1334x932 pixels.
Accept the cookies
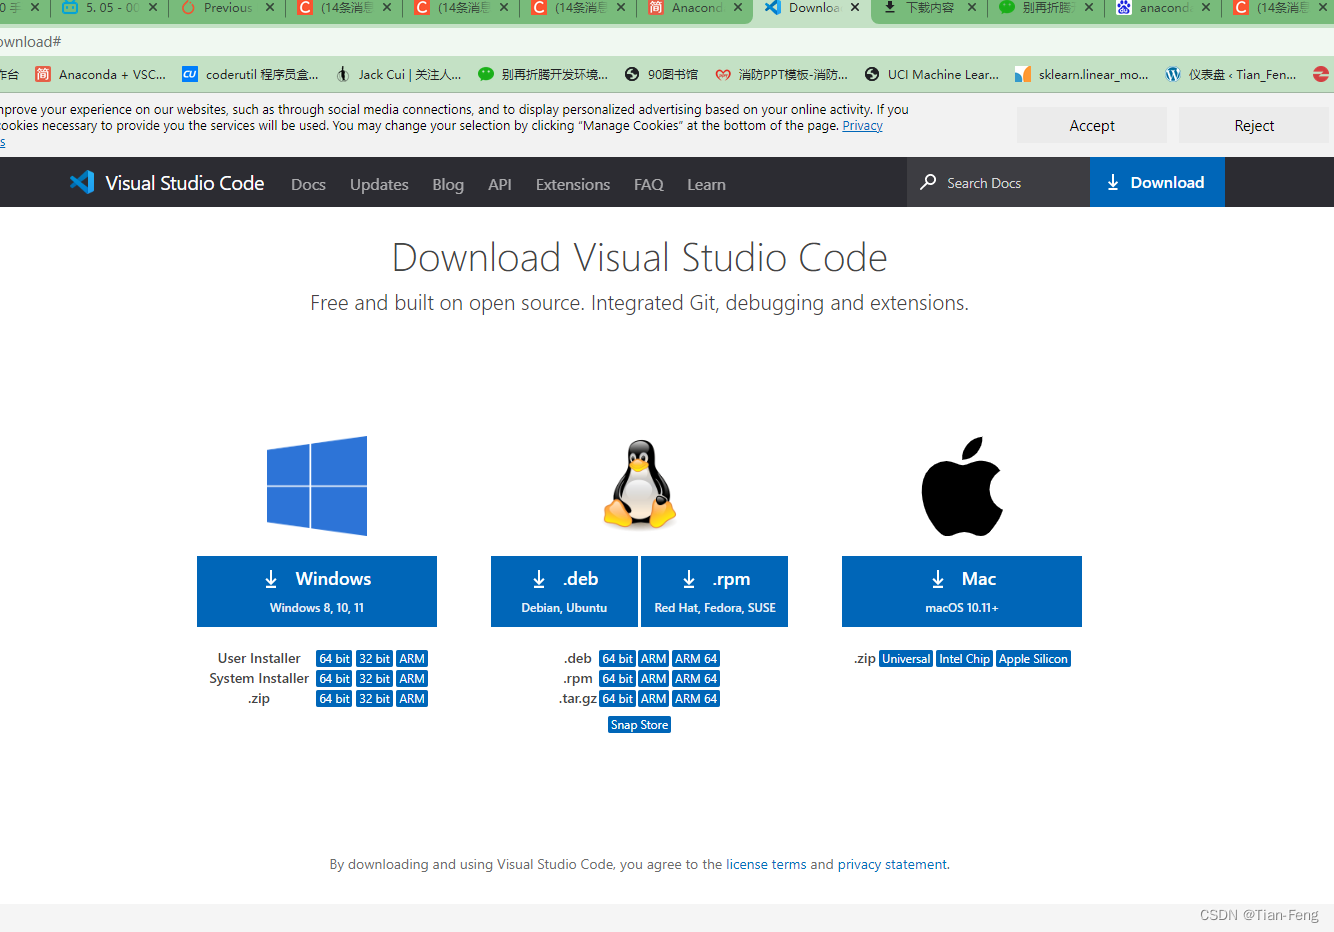1092,125
